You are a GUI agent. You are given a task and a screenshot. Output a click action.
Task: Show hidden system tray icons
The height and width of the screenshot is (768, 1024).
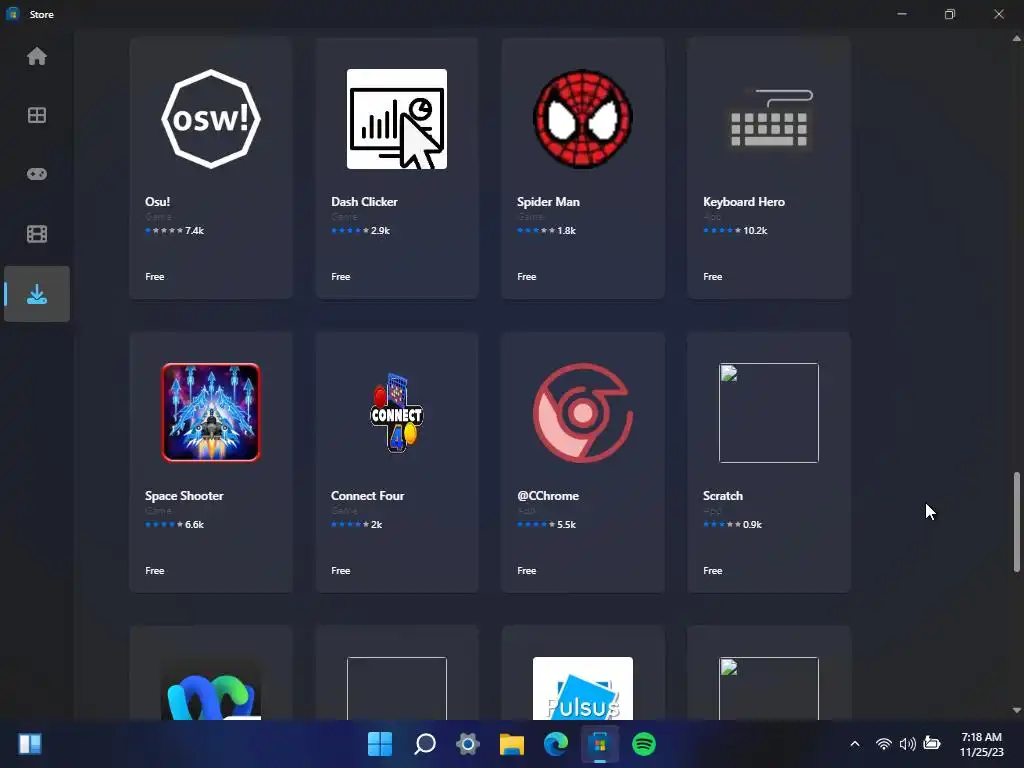coord(855,744)
